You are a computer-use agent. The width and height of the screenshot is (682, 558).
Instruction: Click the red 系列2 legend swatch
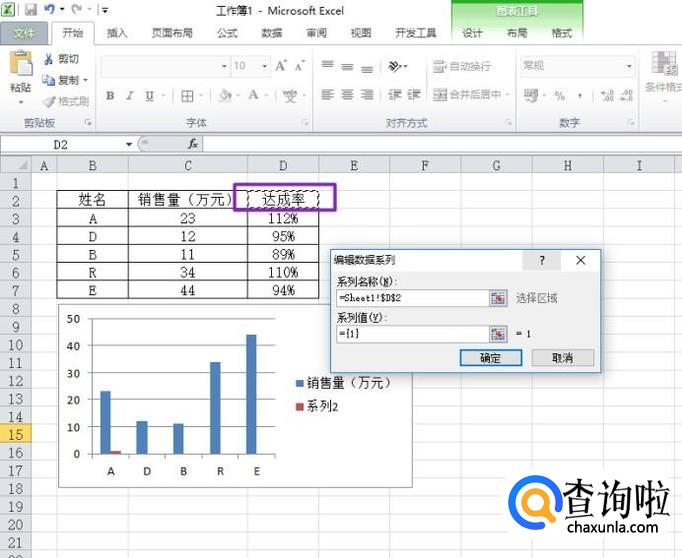[300, 406]
